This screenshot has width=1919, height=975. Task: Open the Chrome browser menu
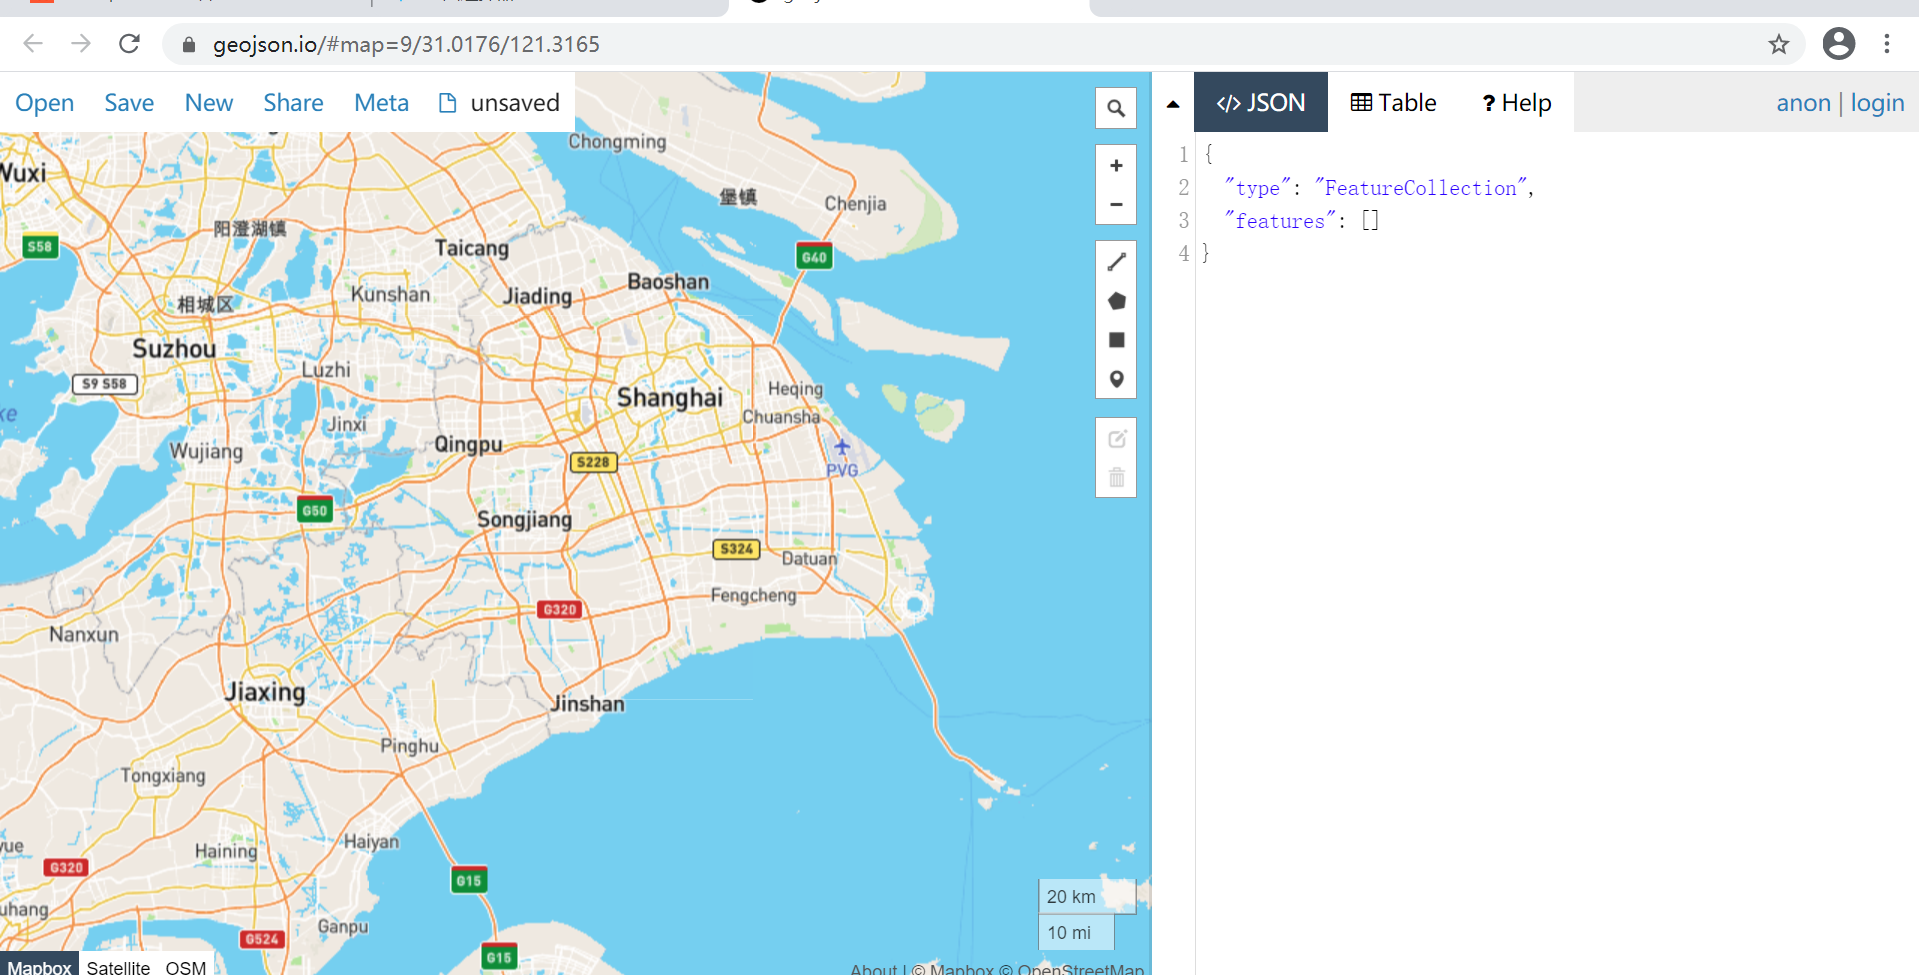1888,44
